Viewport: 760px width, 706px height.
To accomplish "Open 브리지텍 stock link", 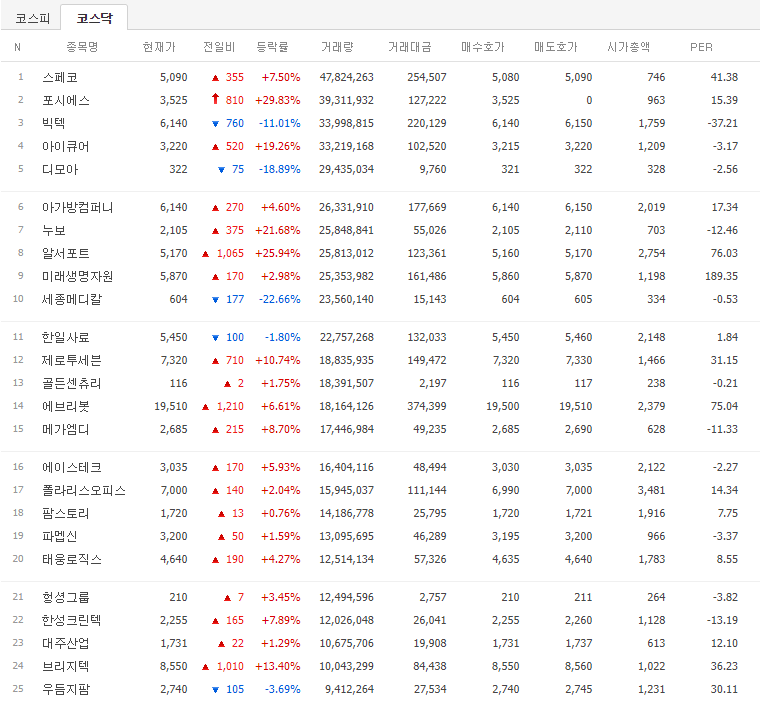I will tap(66, 667).
